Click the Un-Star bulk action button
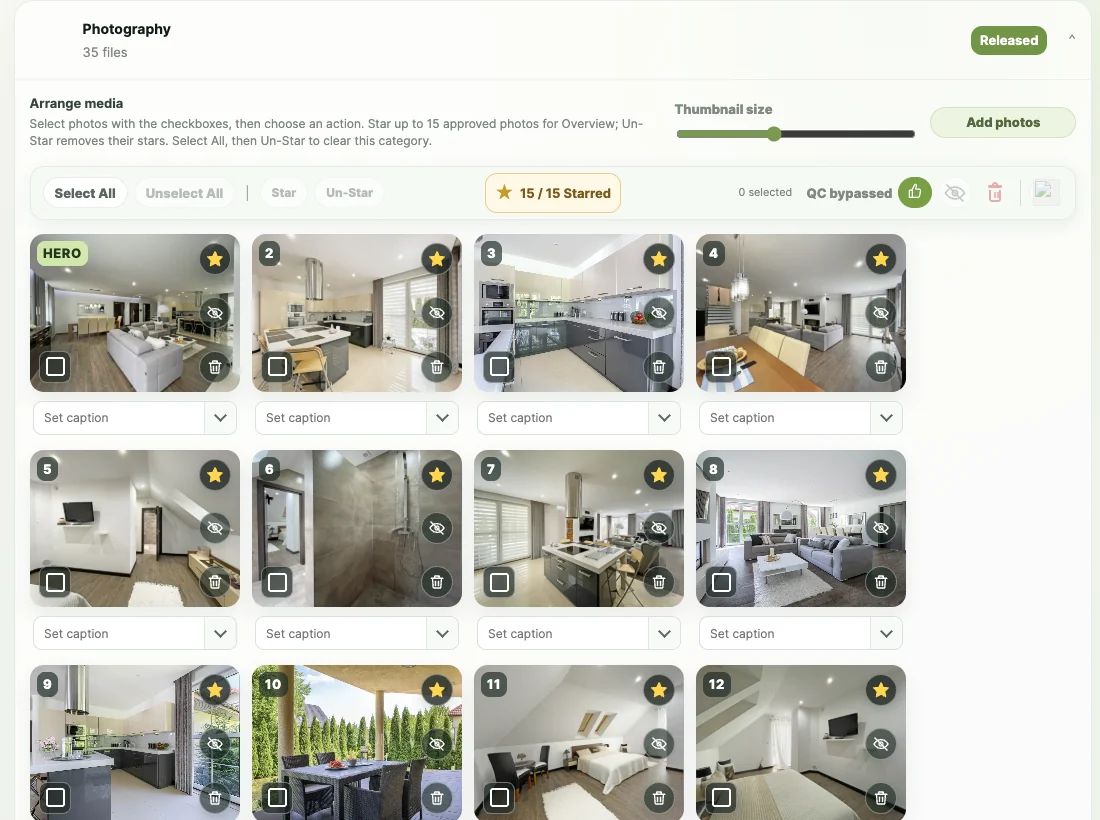The width and height of the screenshot is (1100, 820). click(x=349, y=192)
